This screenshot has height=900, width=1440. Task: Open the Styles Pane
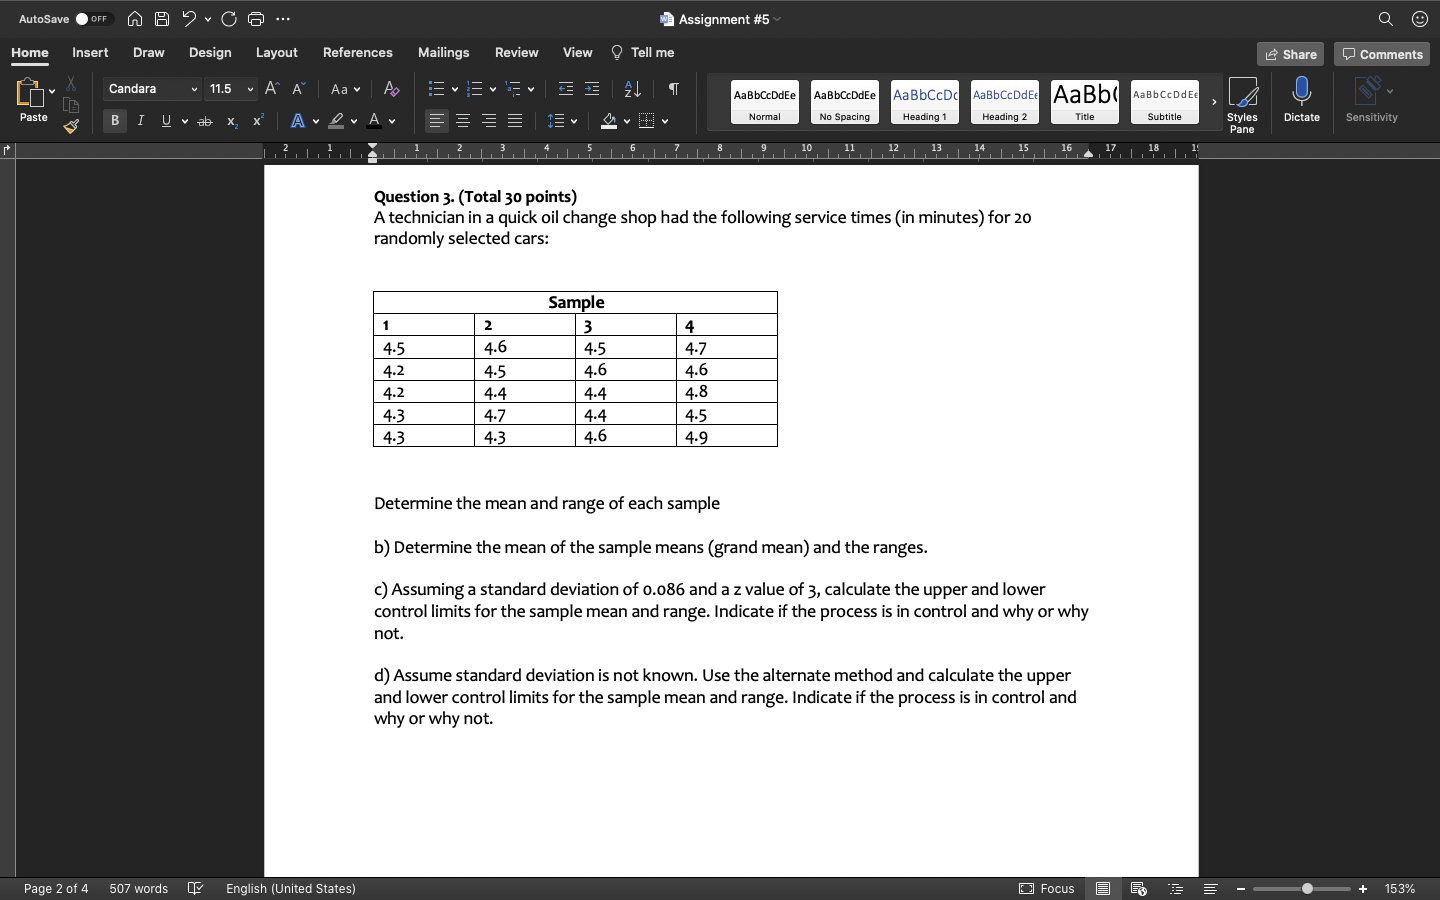pos(1242,104)
